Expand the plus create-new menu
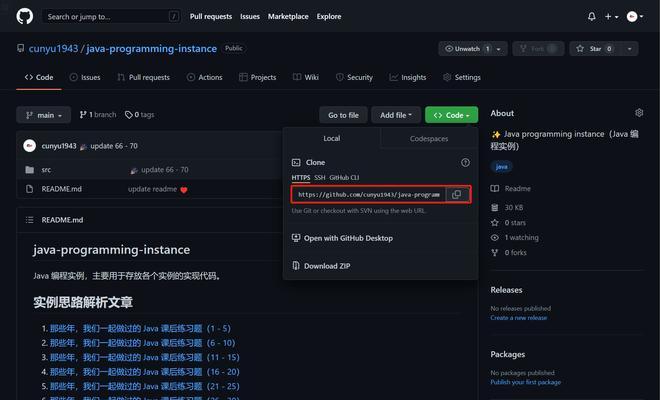 coord(611,16)
